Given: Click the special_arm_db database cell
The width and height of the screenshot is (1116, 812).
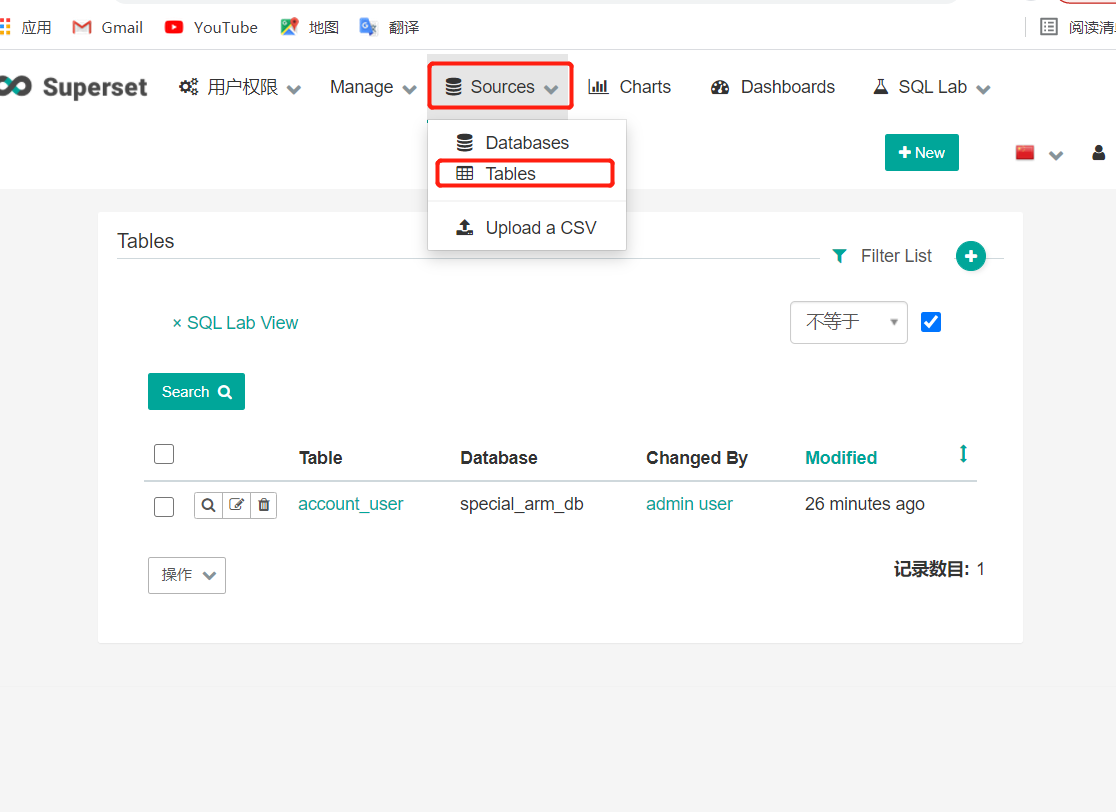Looking at the screenshot, I should tap(522, 504).
